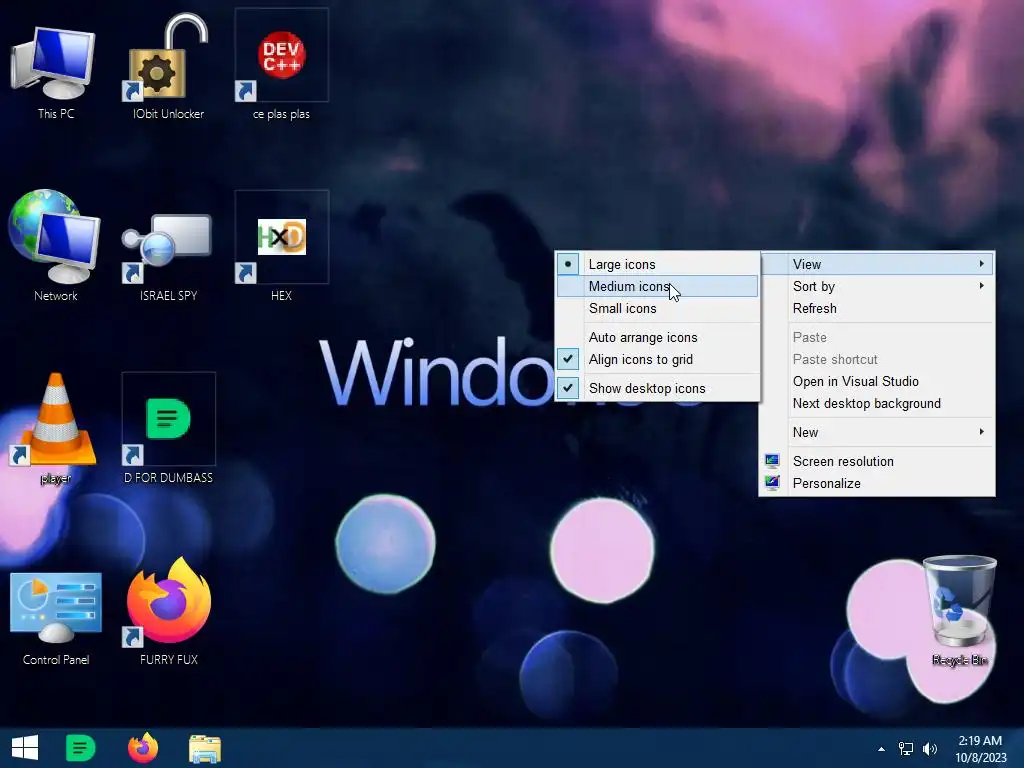Expand the View submenu entry
Image resolution: width=1024 pixels, height=768 pixels.
tap(877, 264)
